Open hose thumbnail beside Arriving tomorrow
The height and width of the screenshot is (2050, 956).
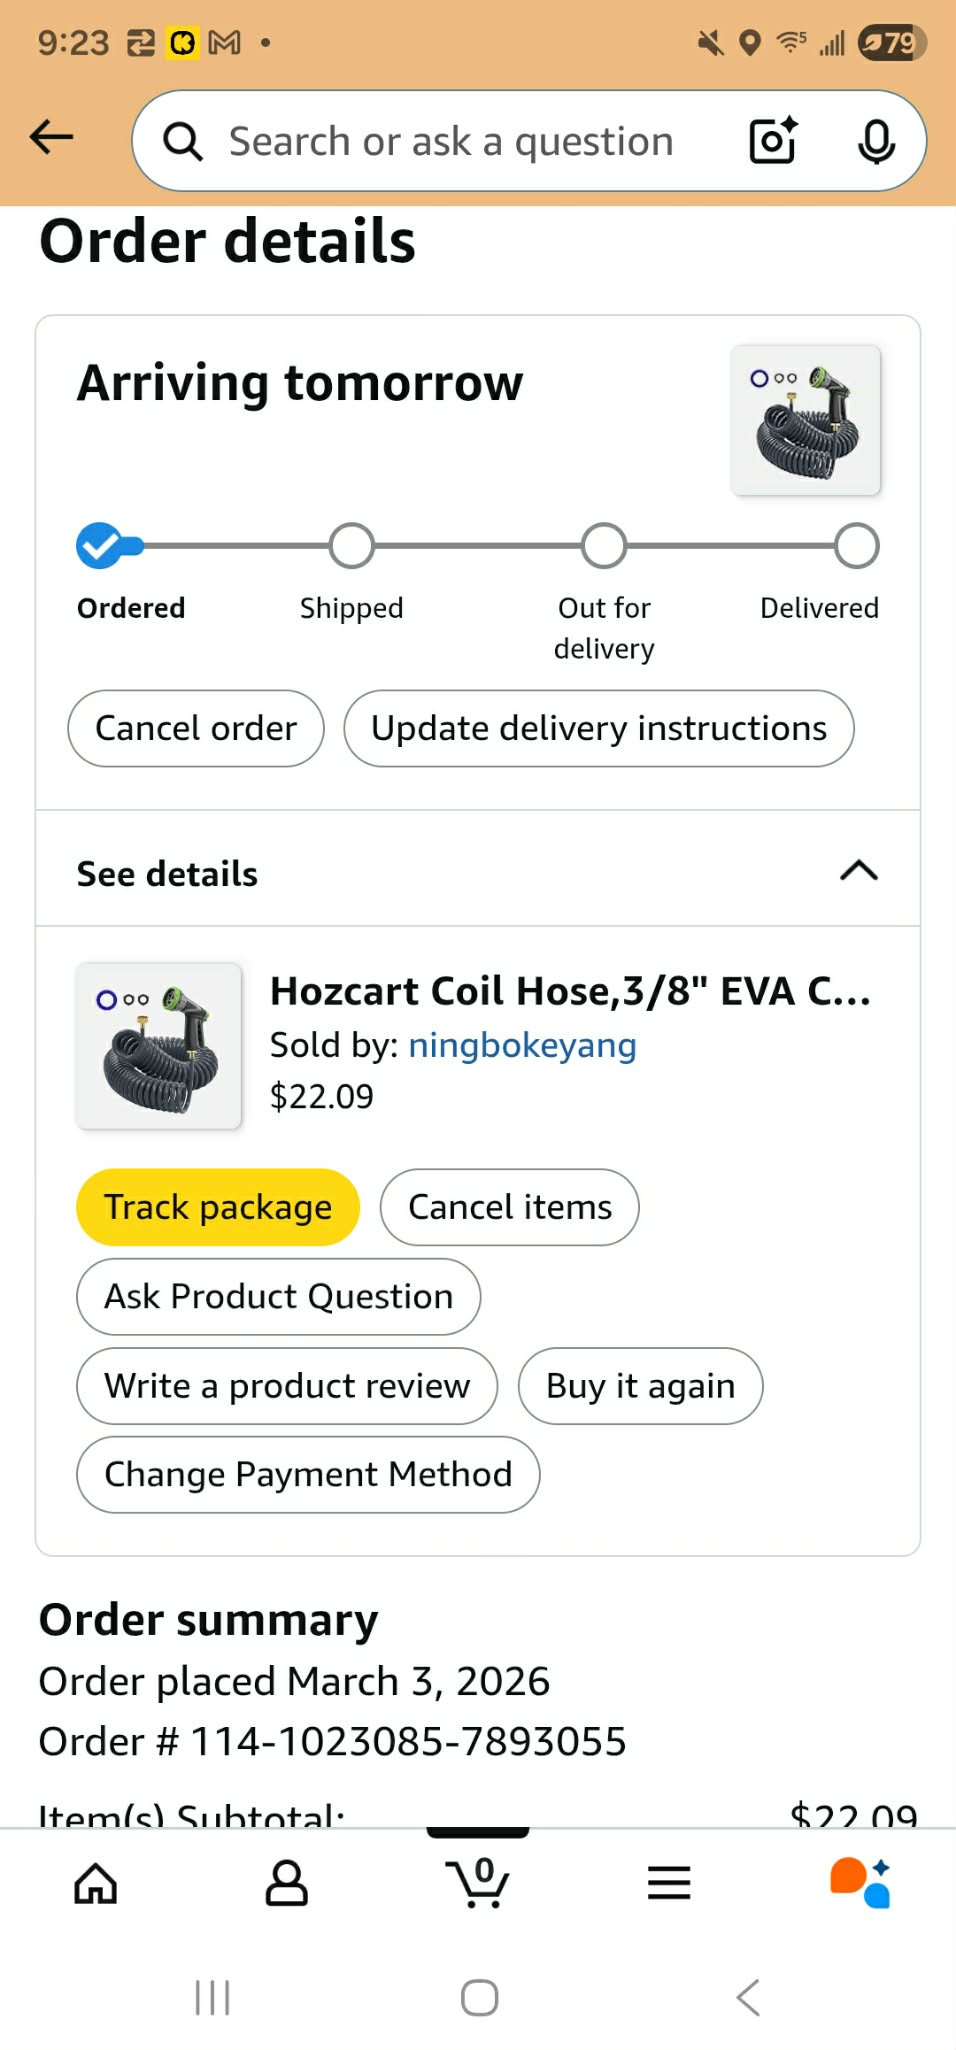(806, 420)
